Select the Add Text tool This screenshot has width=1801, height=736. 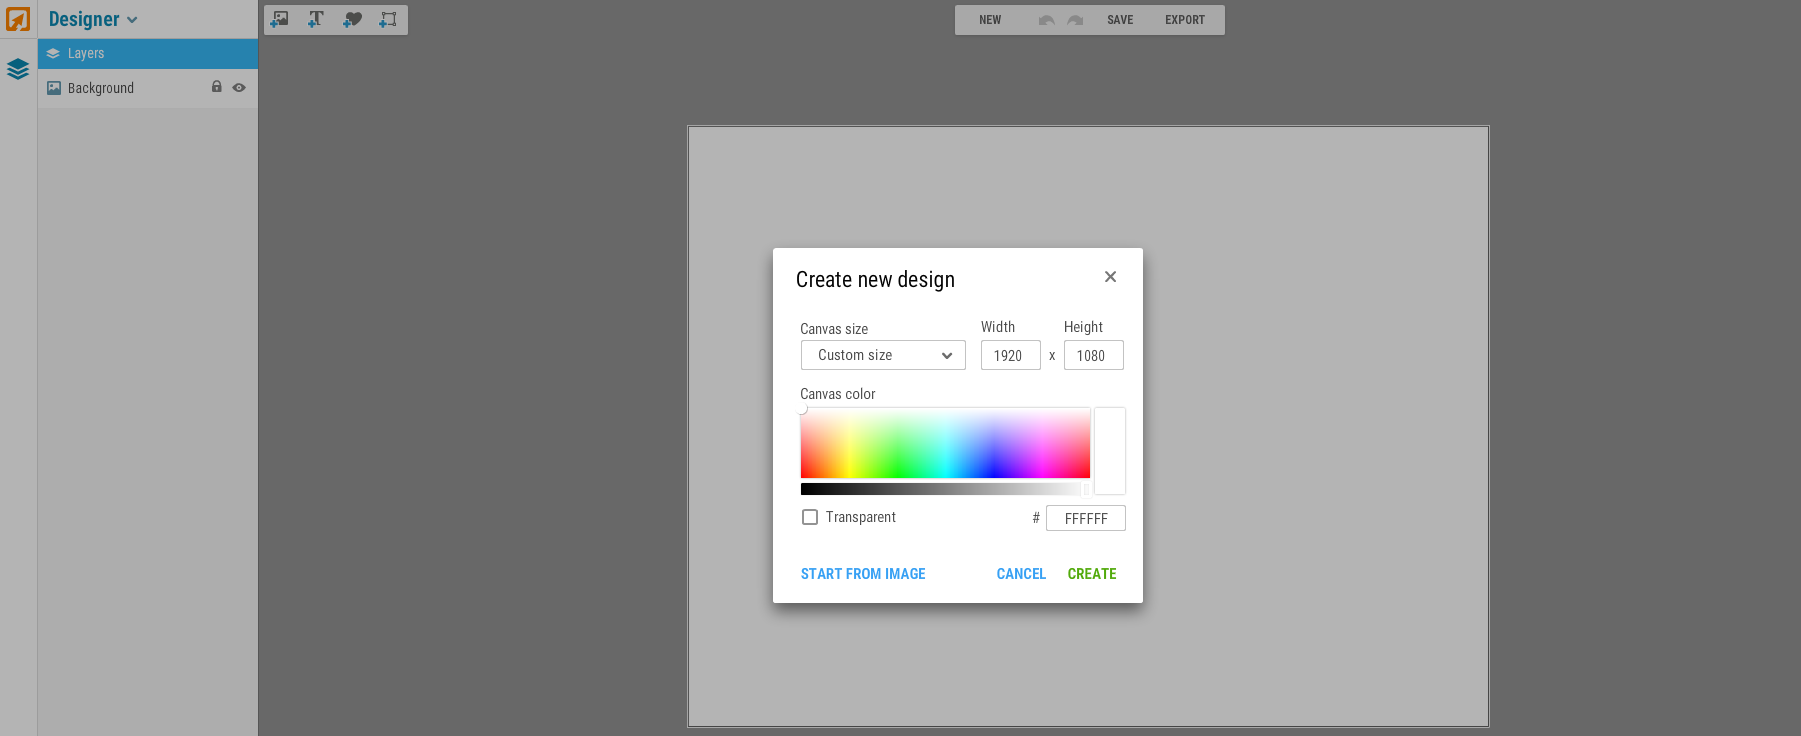coord(316,19)
